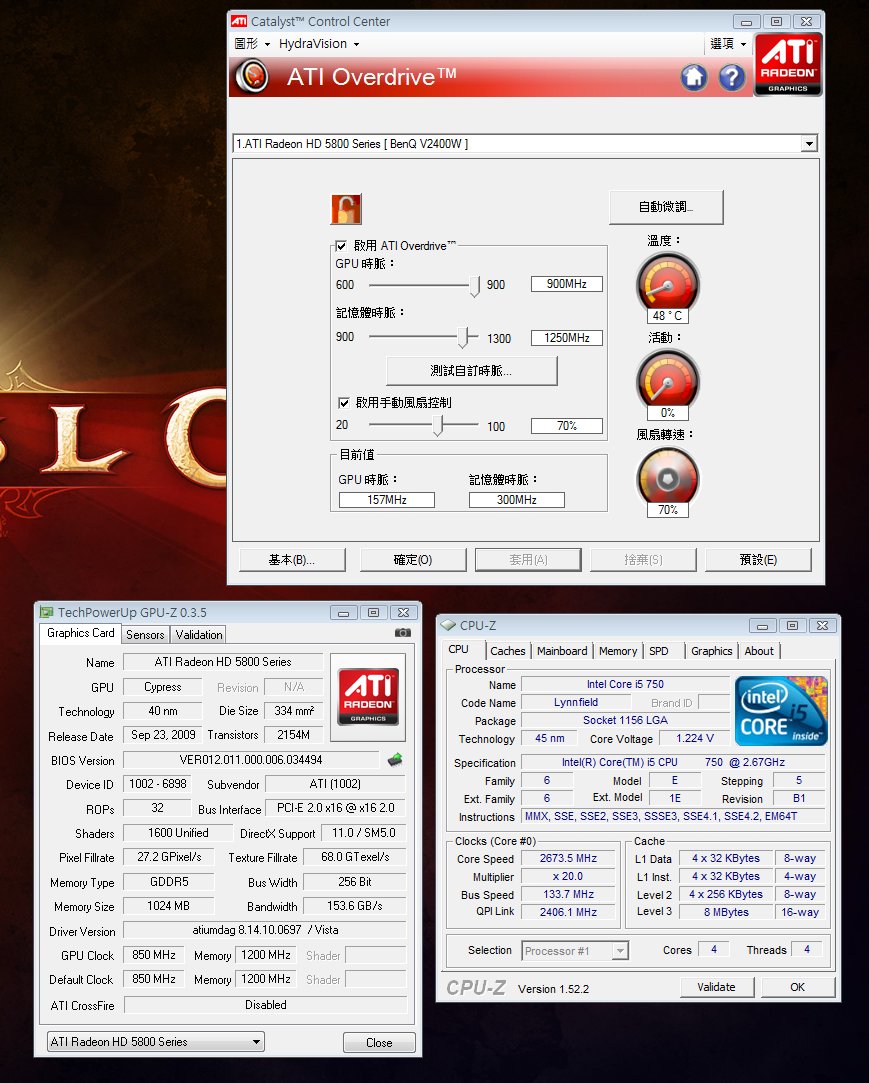Screen dimensions: 869x1083
Task: Select GPU-Z Graphics Card tab
Action: [80, 633]
